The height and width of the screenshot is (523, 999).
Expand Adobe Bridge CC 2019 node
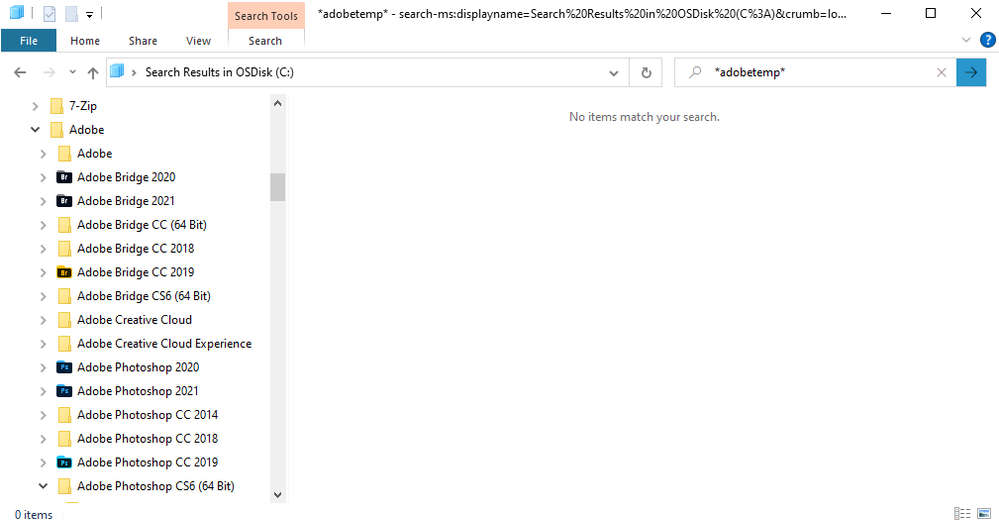pyautogui.click(x=43, y=273)
